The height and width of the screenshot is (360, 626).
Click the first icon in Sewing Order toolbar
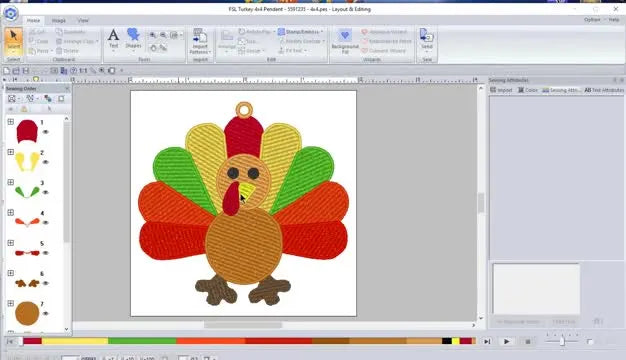(x=12, y=99)
